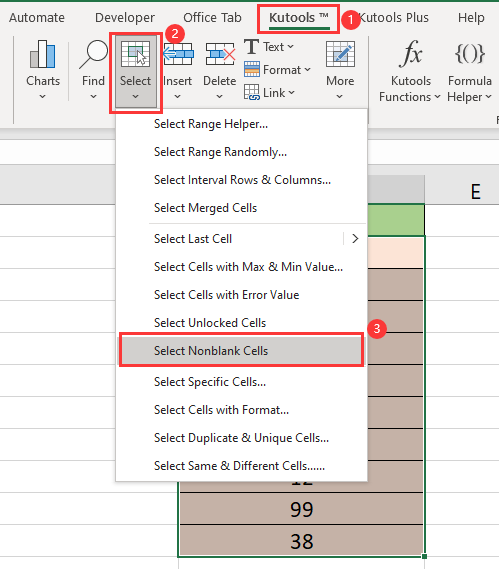Click the Find magnifier icon
Screen dimensions: 499x569
pyautogui.click(x=93, y=54)
